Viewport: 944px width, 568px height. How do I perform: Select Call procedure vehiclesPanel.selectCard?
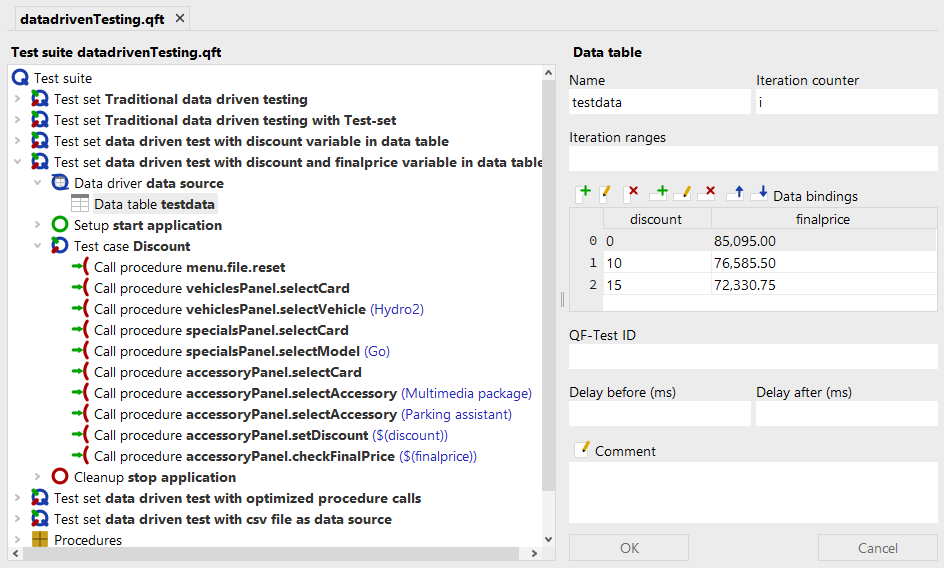point(222,288)
